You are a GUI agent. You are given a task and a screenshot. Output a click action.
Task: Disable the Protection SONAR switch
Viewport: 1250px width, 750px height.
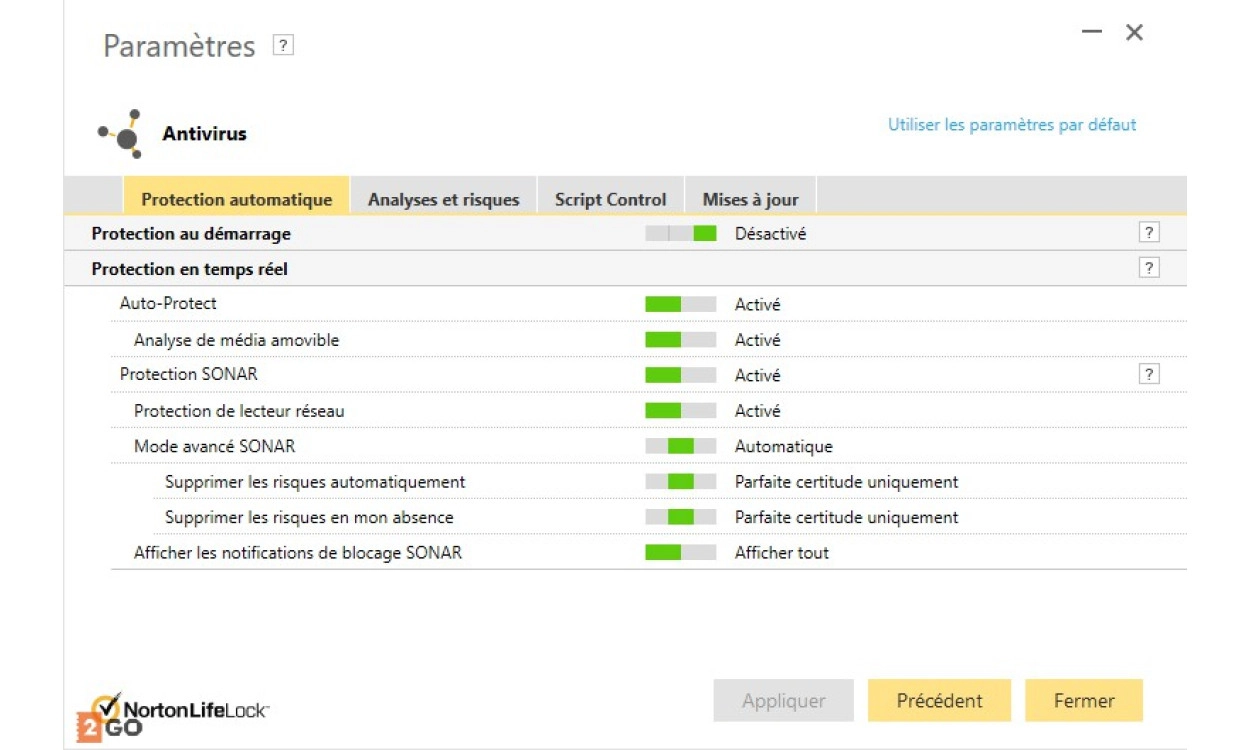(680, 375)
